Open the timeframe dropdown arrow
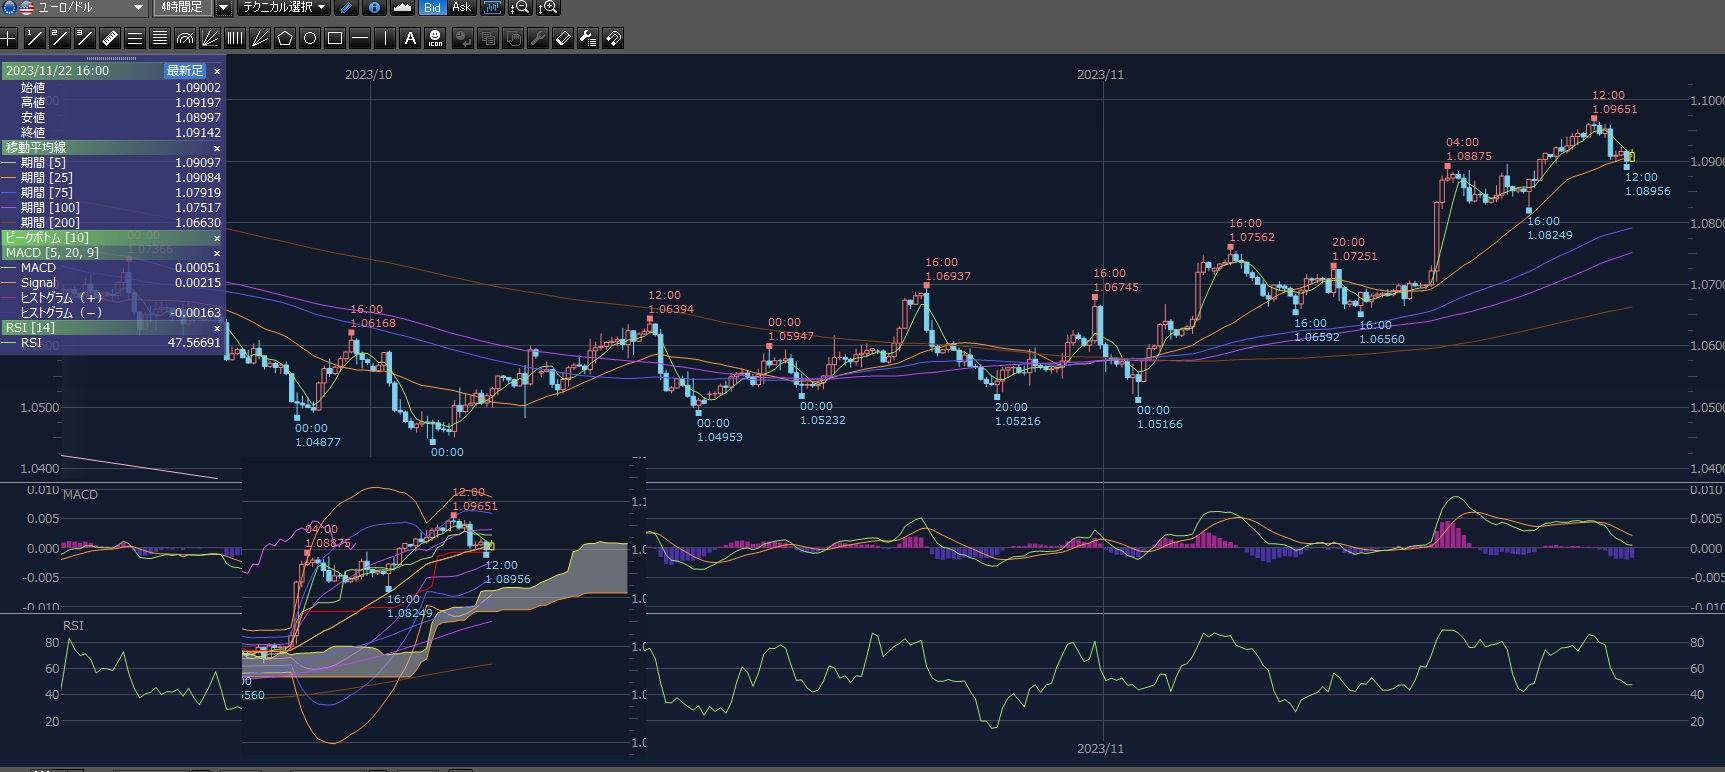The height and width of the screenshot is (772, 1725). pos(223,8)
